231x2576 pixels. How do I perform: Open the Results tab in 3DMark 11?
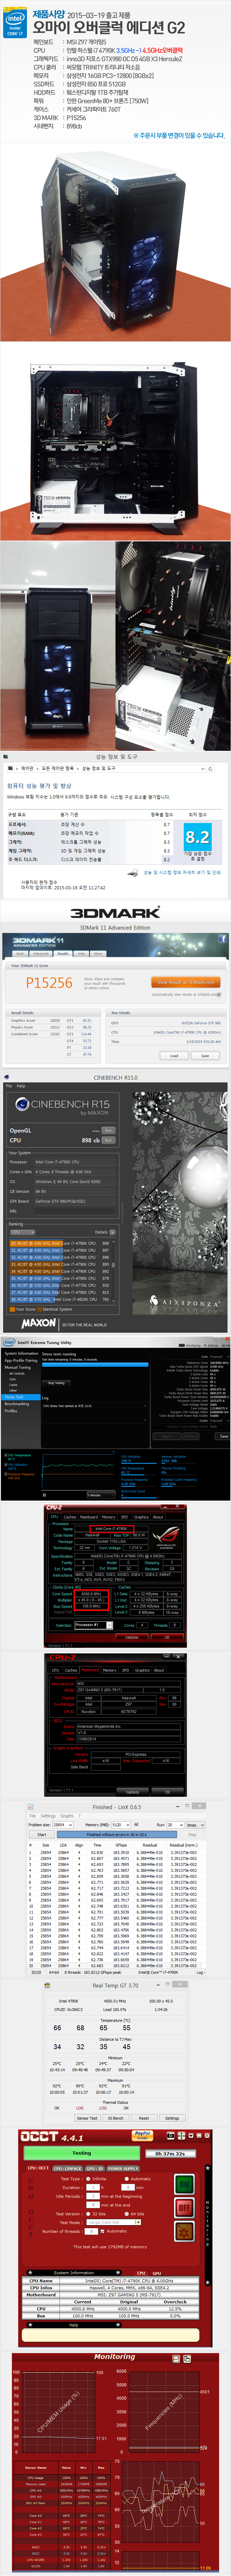63,953
